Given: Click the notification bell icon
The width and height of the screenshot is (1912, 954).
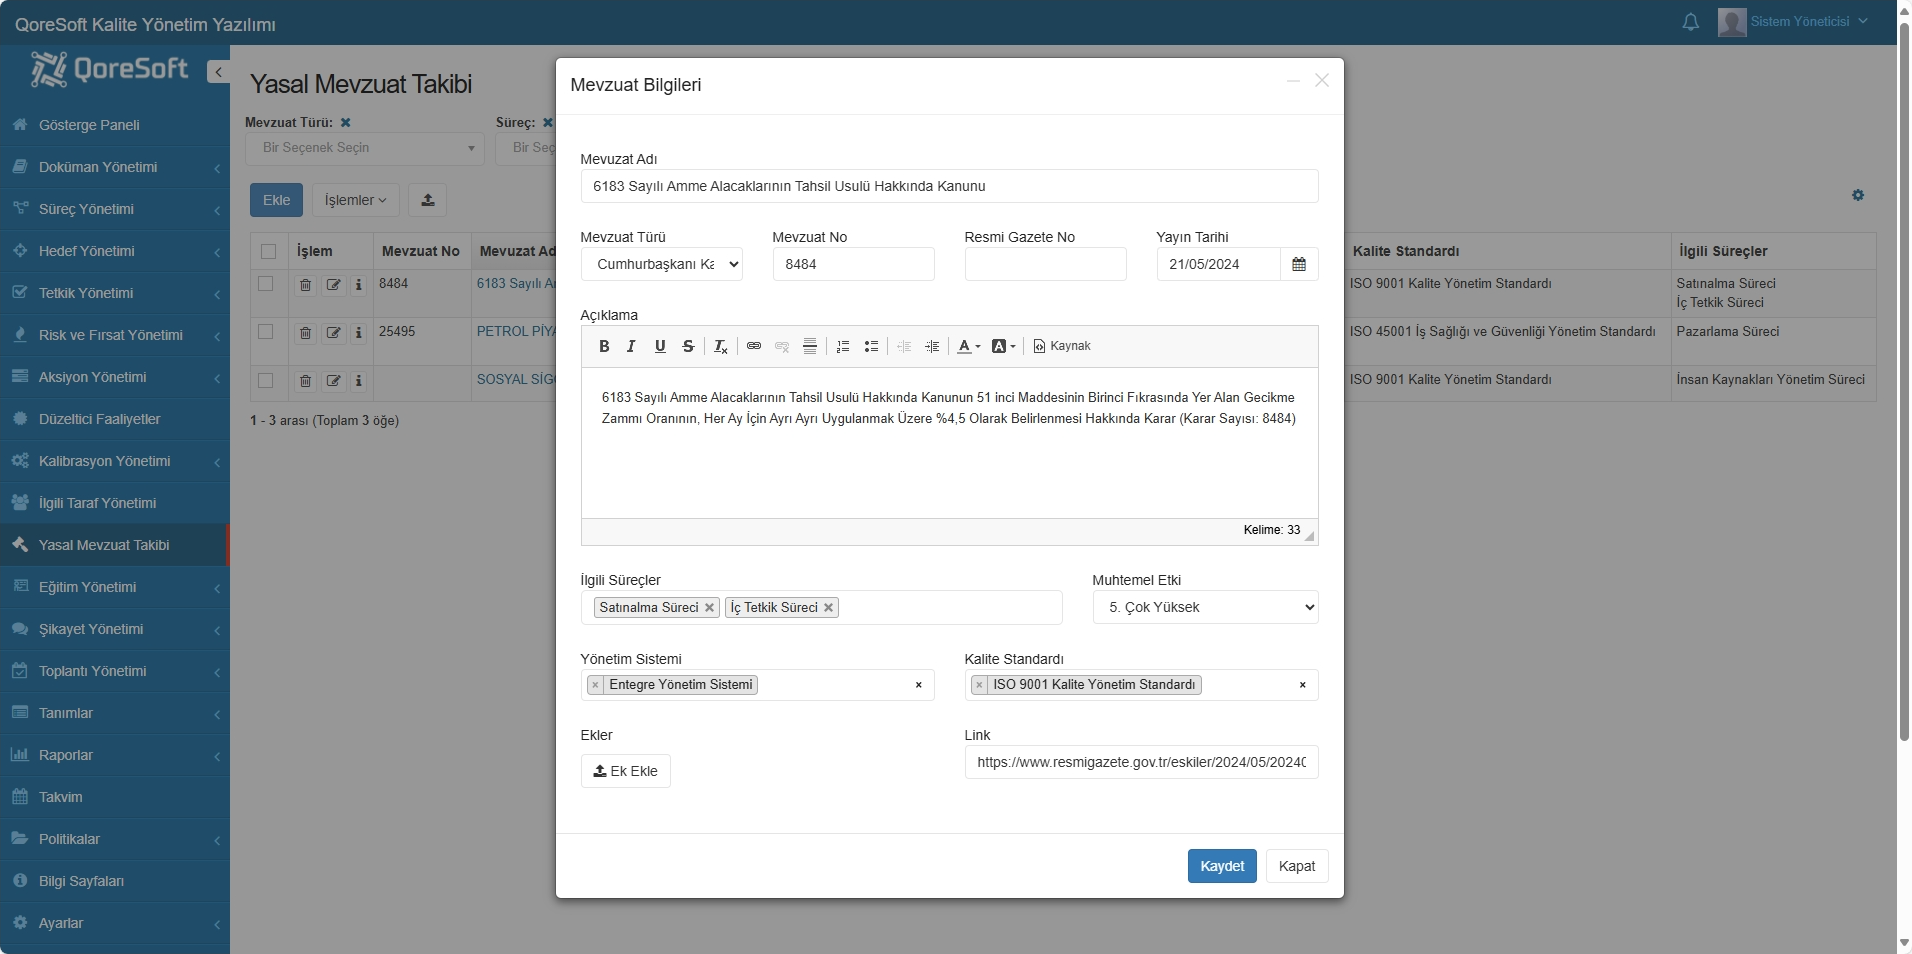Looking at the screenshot, I should (x=1690, y=22).
